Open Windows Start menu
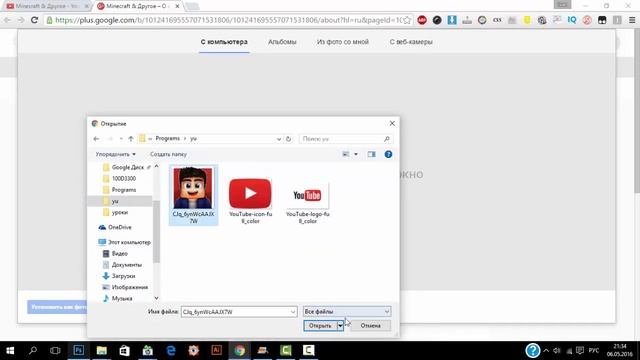This screenshot has width=640, height=360. (10, 351)
